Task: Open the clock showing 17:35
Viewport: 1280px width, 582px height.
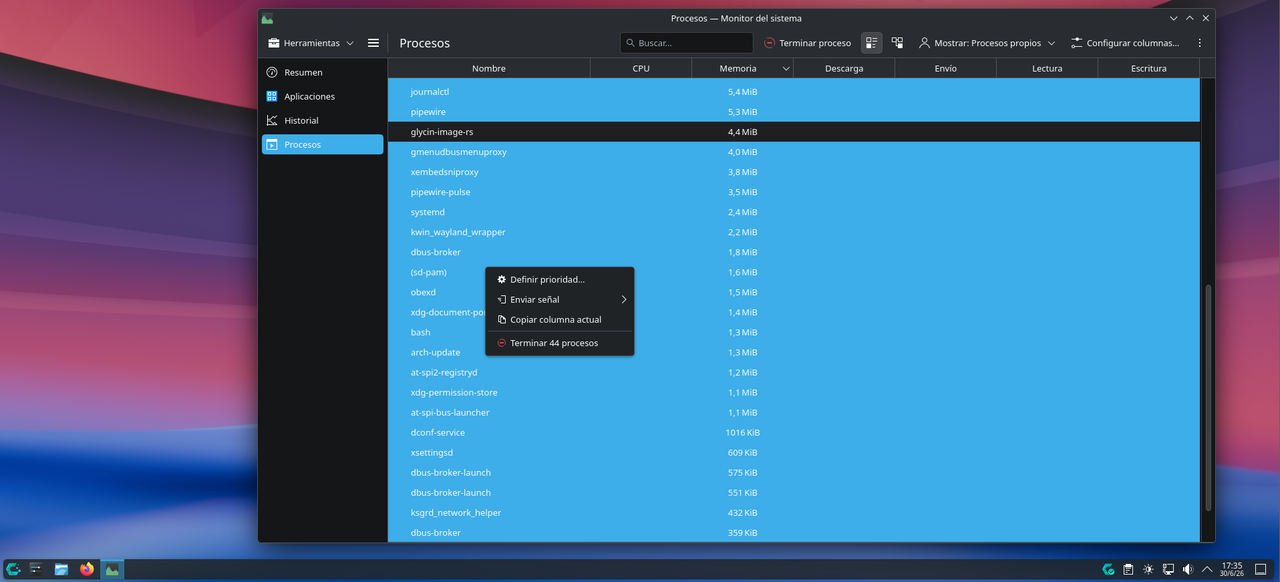Action: pos(1232,569)
